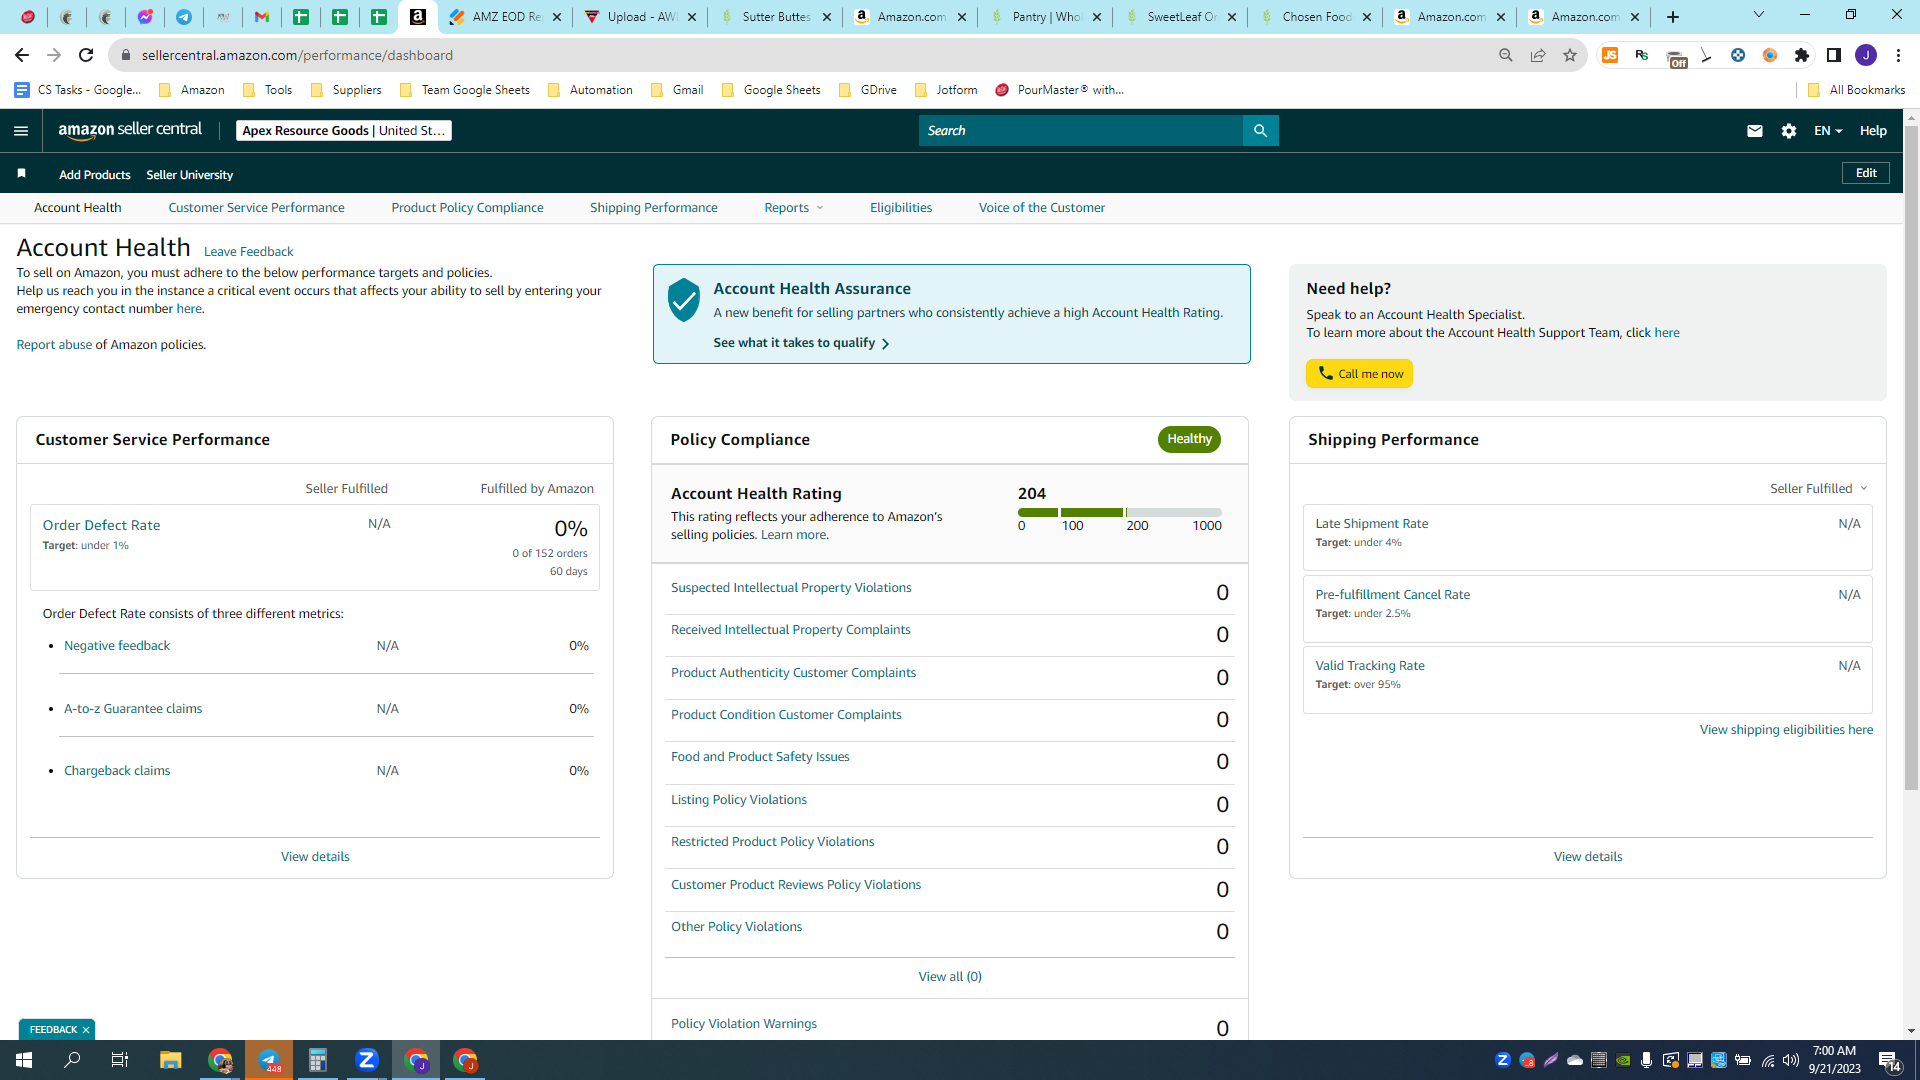Open the All Bookmarks folder
1920x1080 pixels.
(1856, 90)
